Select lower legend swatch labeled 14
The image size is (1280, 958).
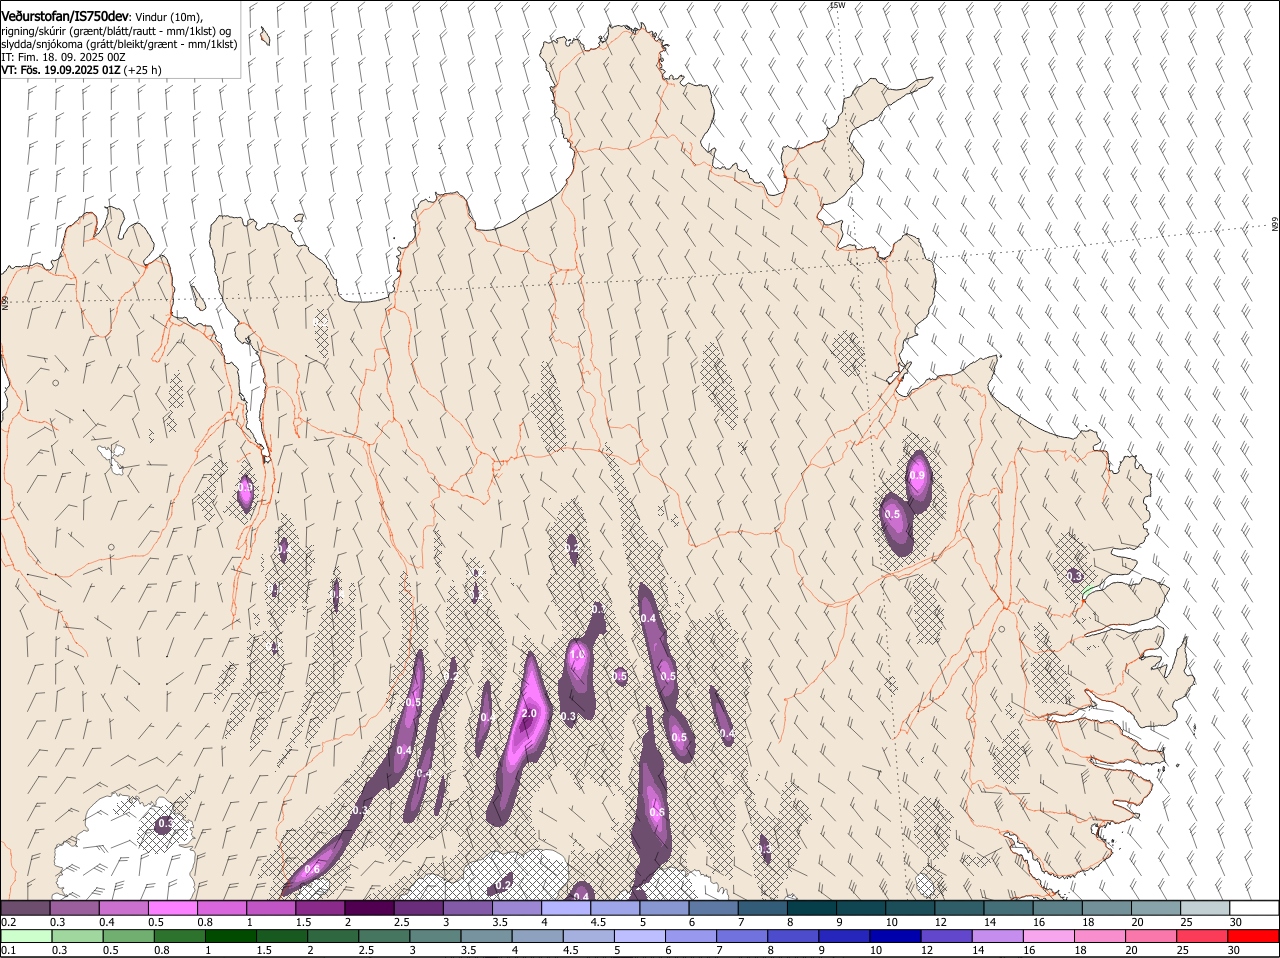point(996,936)
